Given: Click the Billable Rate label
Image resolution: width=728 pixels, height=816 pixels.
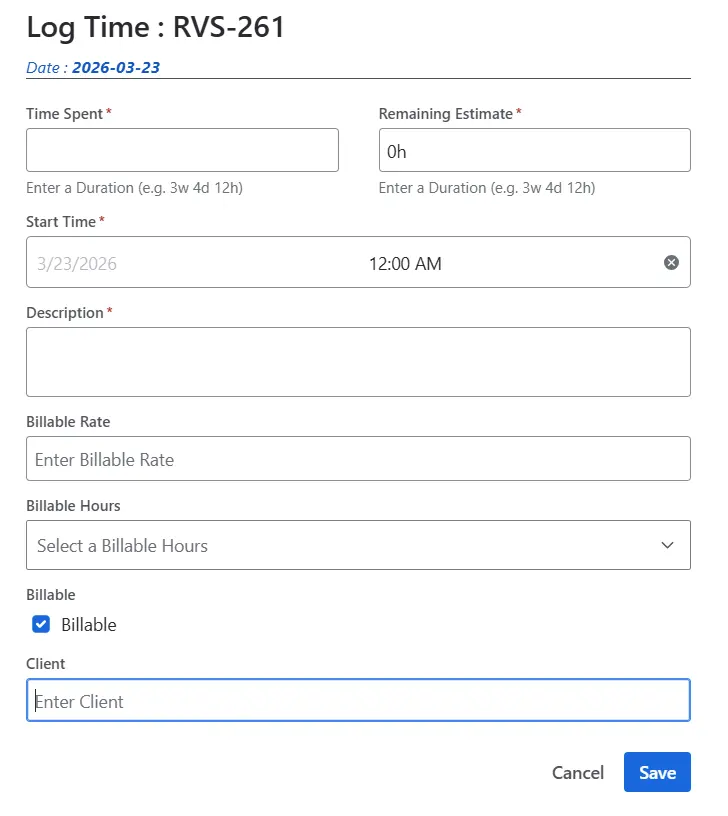Looking at the screenshot, I should pos(68,422).
